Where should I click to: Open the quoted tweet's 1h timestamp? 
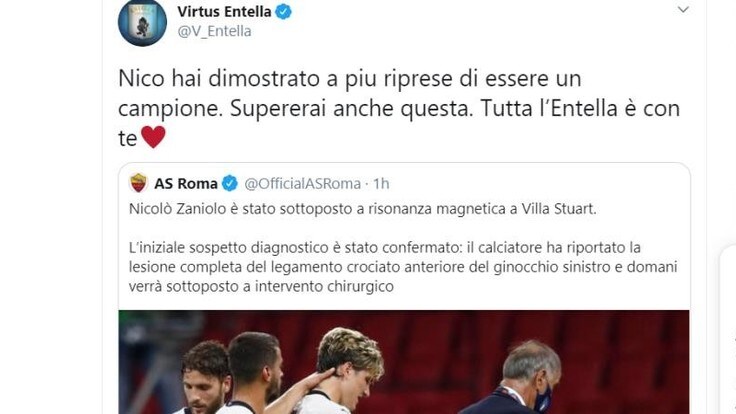point(382,184)
